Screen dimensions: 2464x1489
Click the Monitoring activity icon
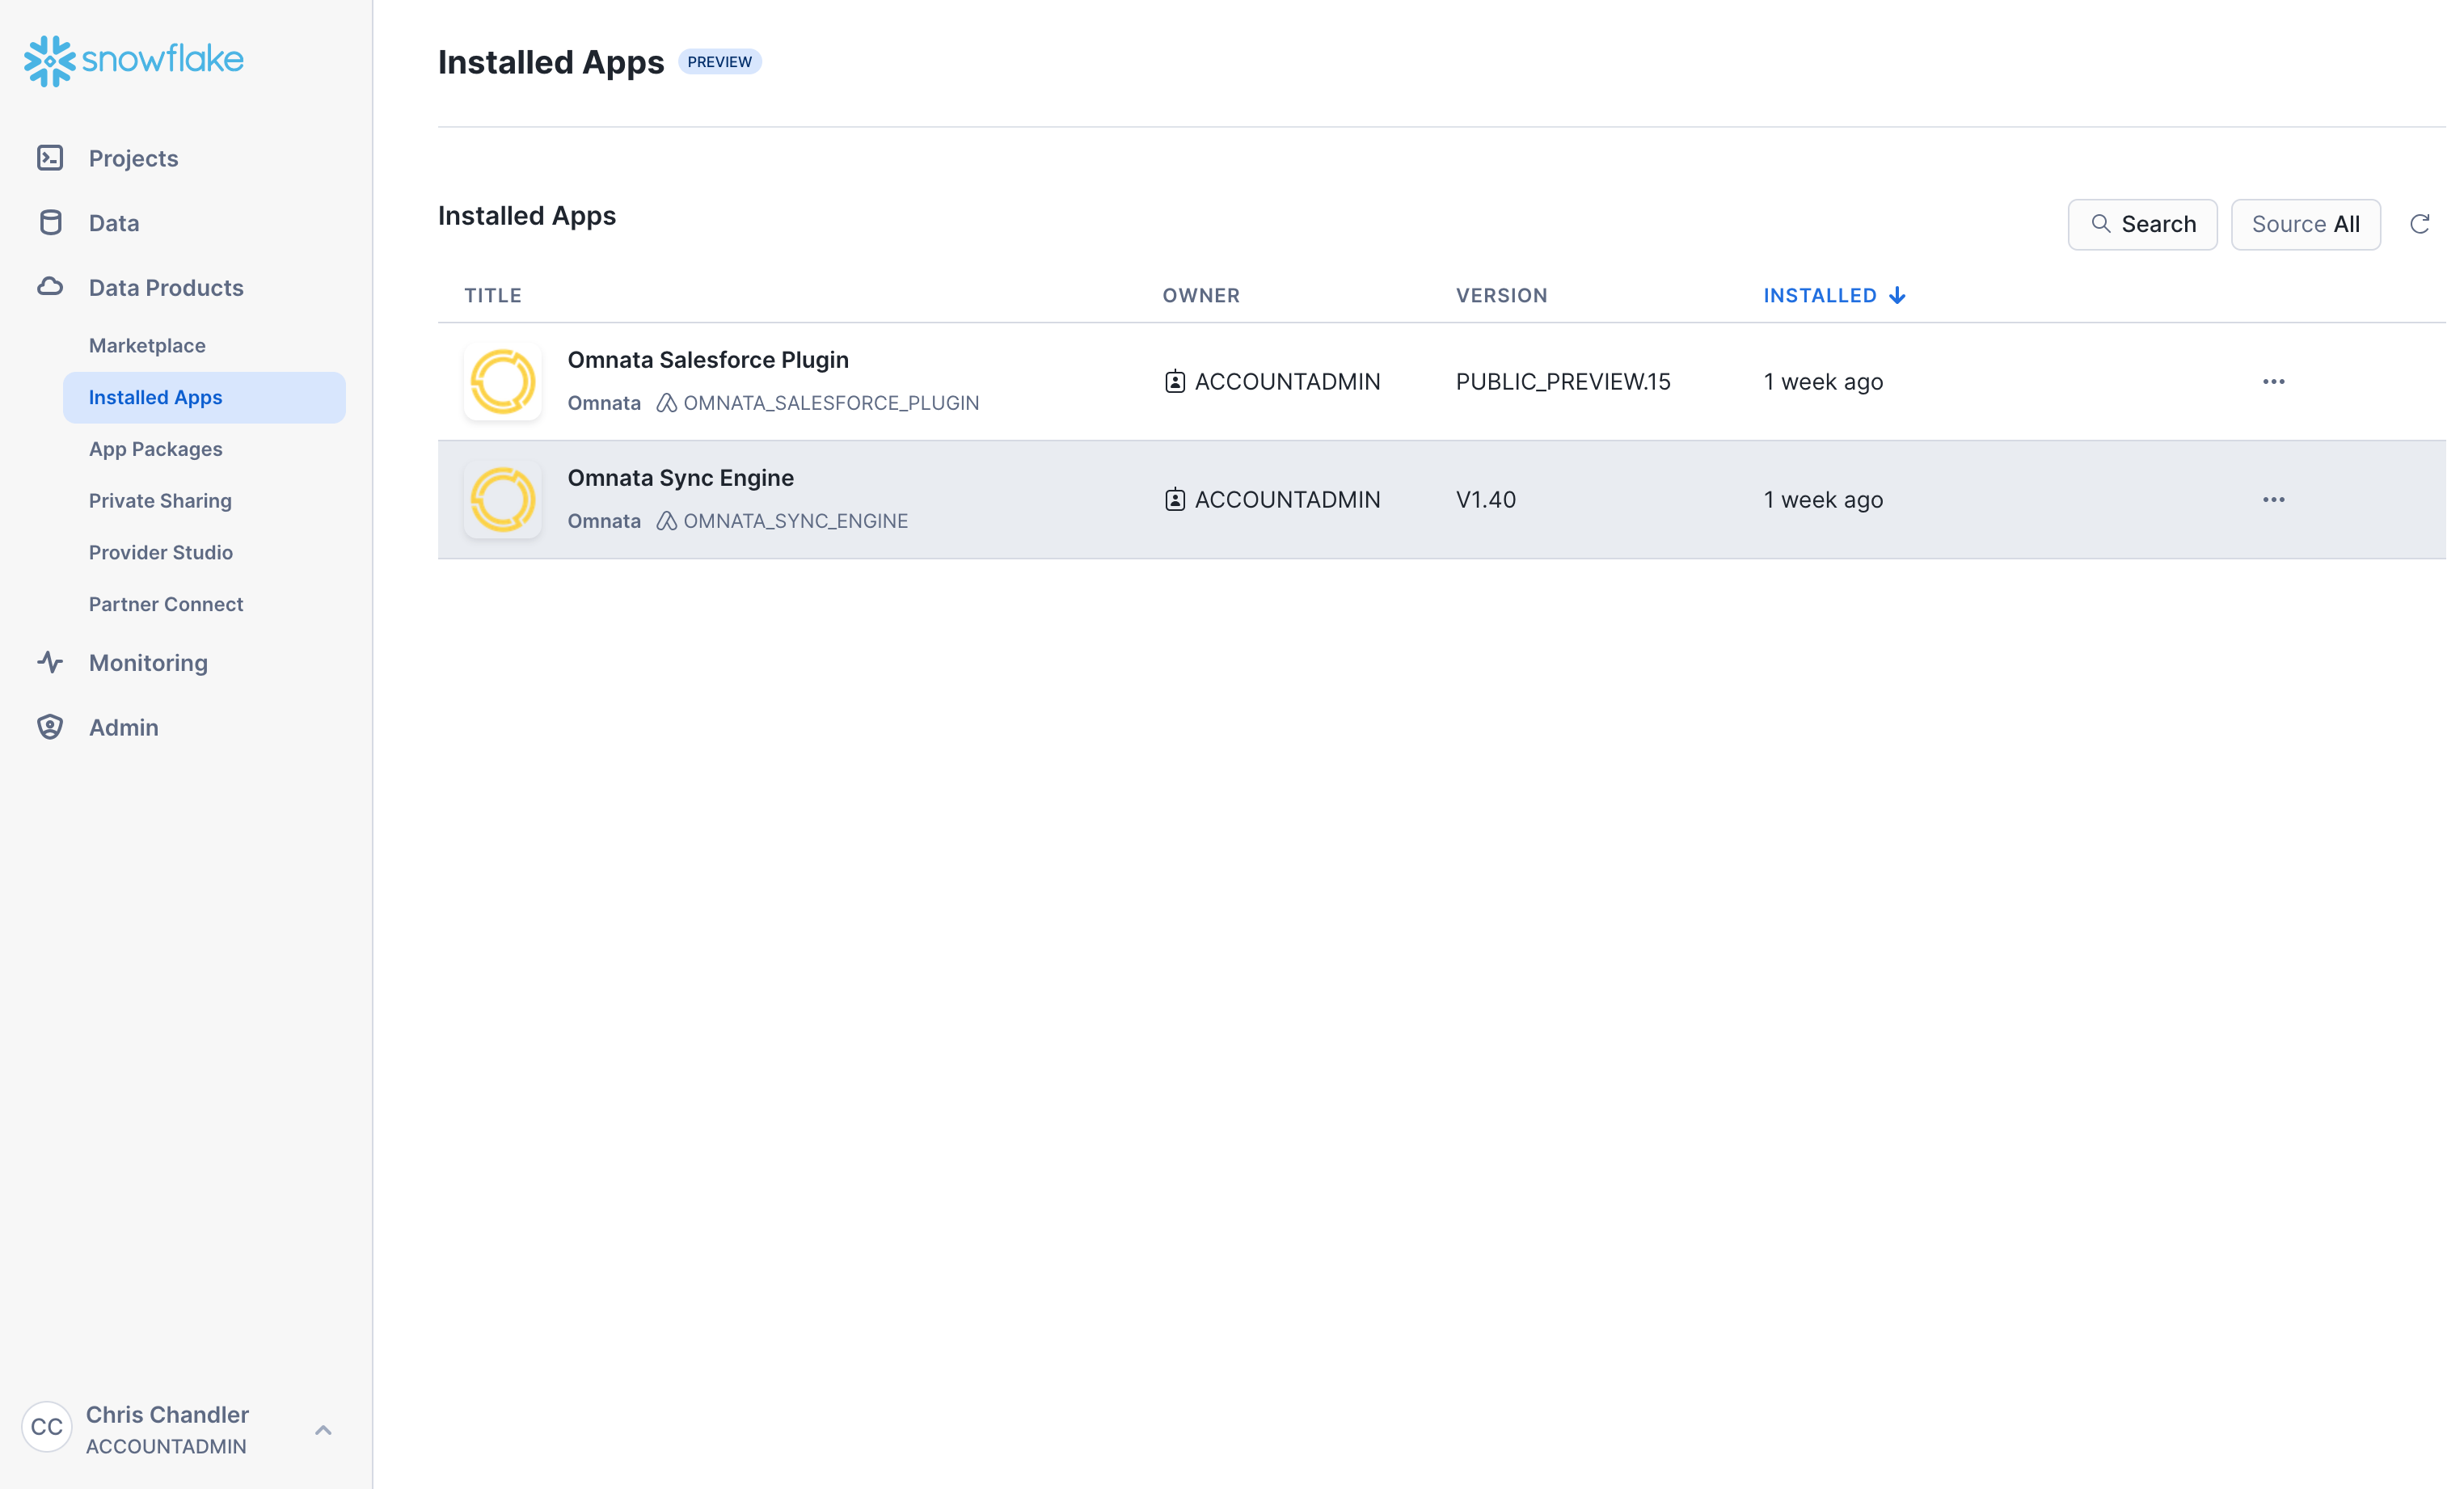[50, 662]
